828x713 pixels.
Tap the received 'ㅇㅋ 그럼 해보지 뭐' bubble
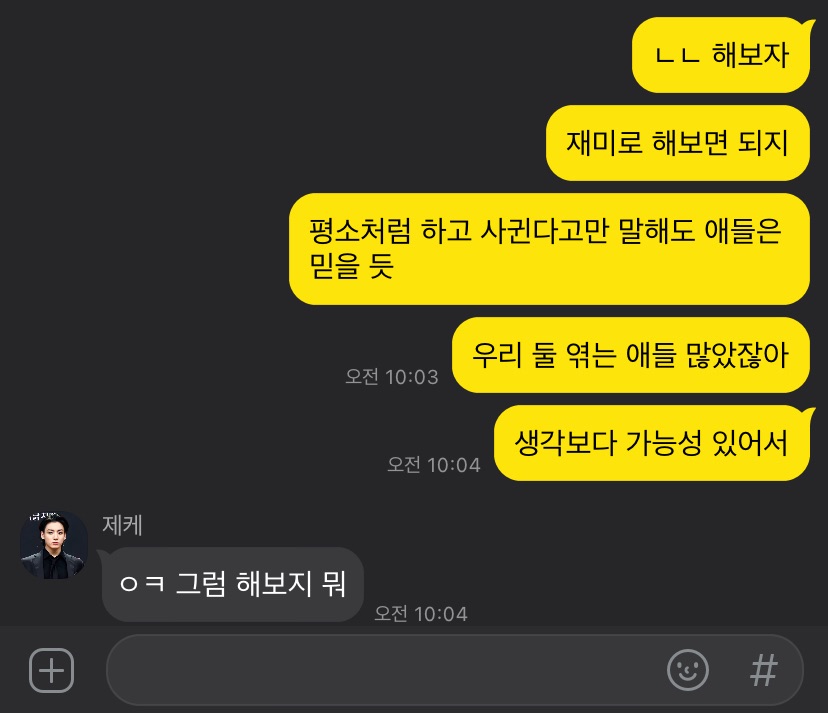232,584
